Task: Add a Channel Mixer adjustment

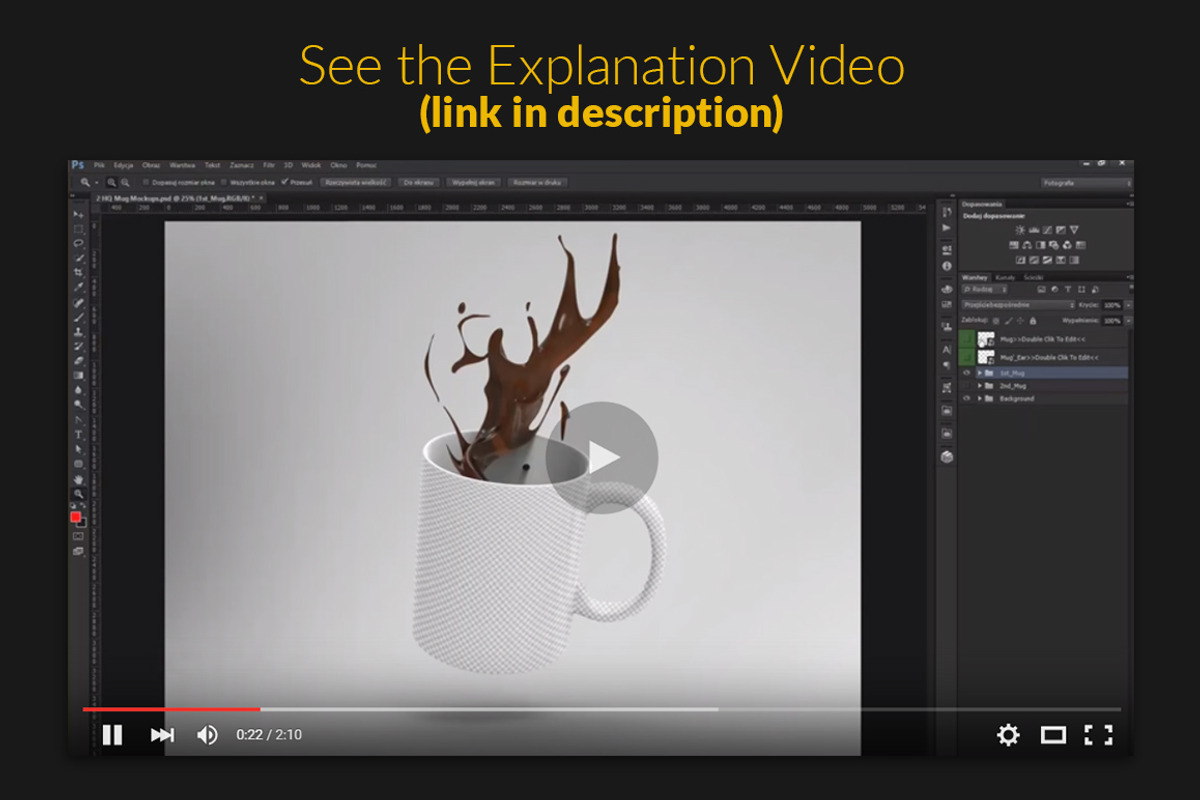Action: pyautogui.click(x=1067, y=245)
